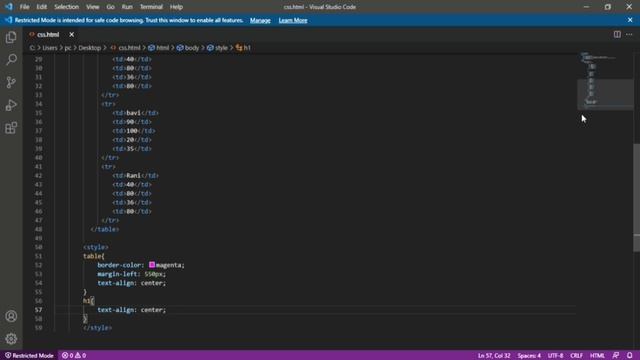Click the opening style tag line 50
This screenshot has width=640, height=360.
coord(96,247)
